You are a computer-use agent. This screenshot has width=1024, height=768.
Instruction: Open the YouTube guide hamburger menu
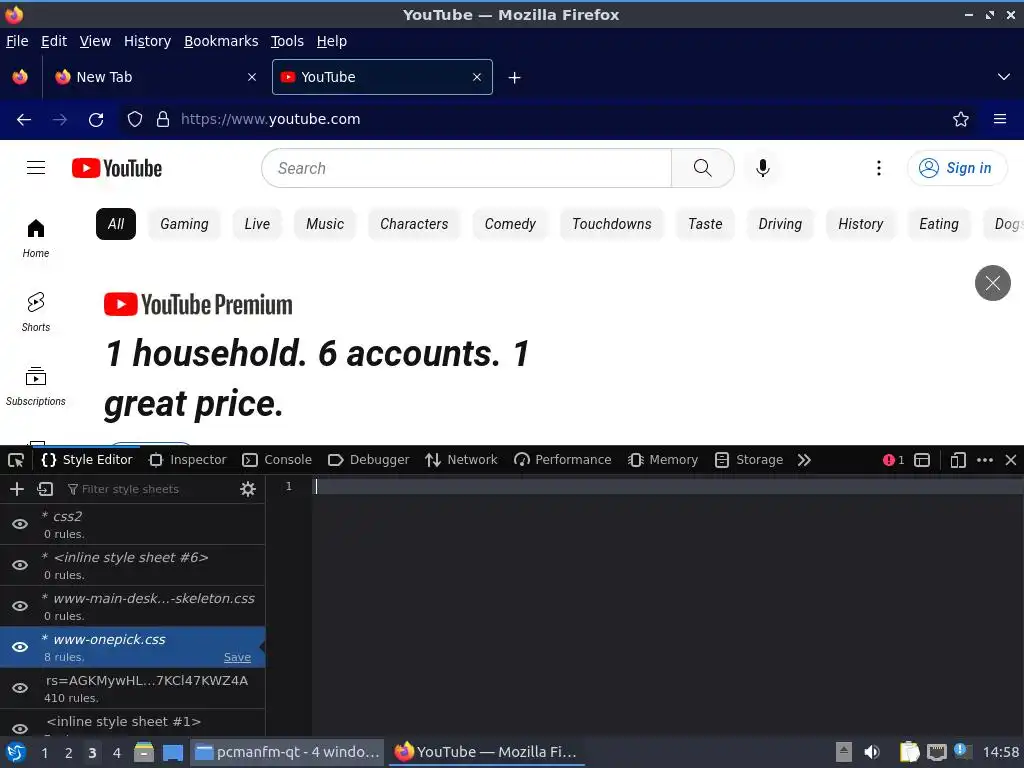tap(36, 168)
